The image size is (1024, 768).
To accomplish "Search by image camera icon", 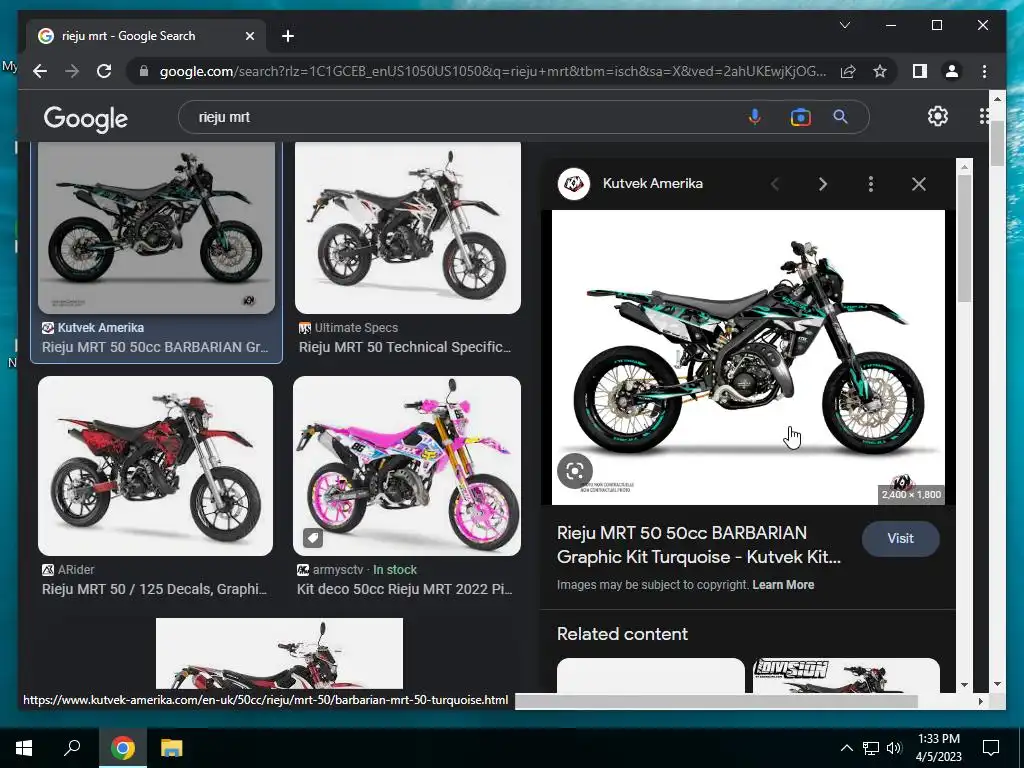I will pyautogui.click(x=800, y=118).
